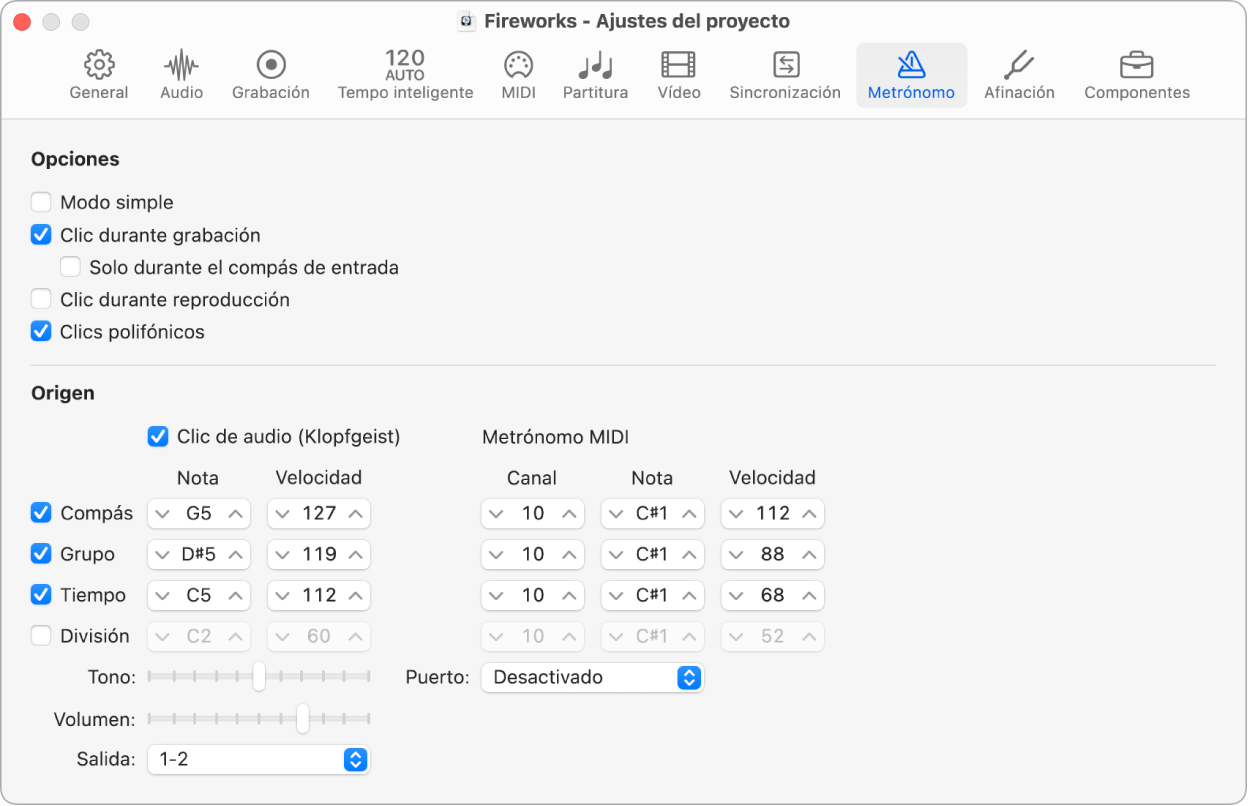The height and width of the screenshot is (806, 1248).
Task: Increase Tiempo note C5 with up arrow
Action: [x=235, y=595]
